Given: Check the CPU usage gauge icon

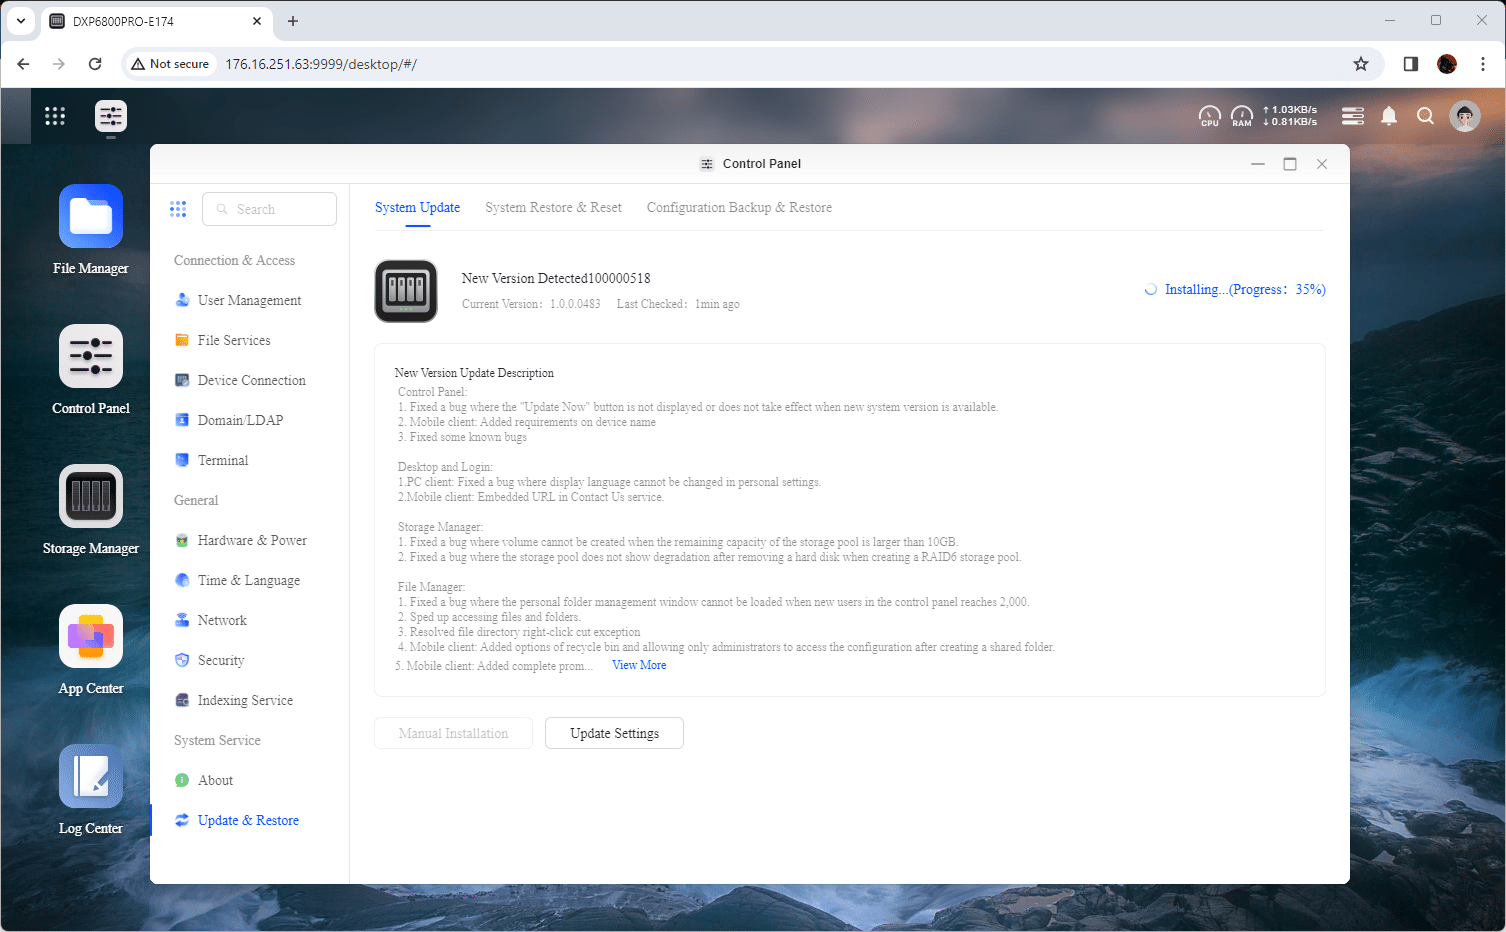Looking at the screenshot, I should pos(1210,116).
